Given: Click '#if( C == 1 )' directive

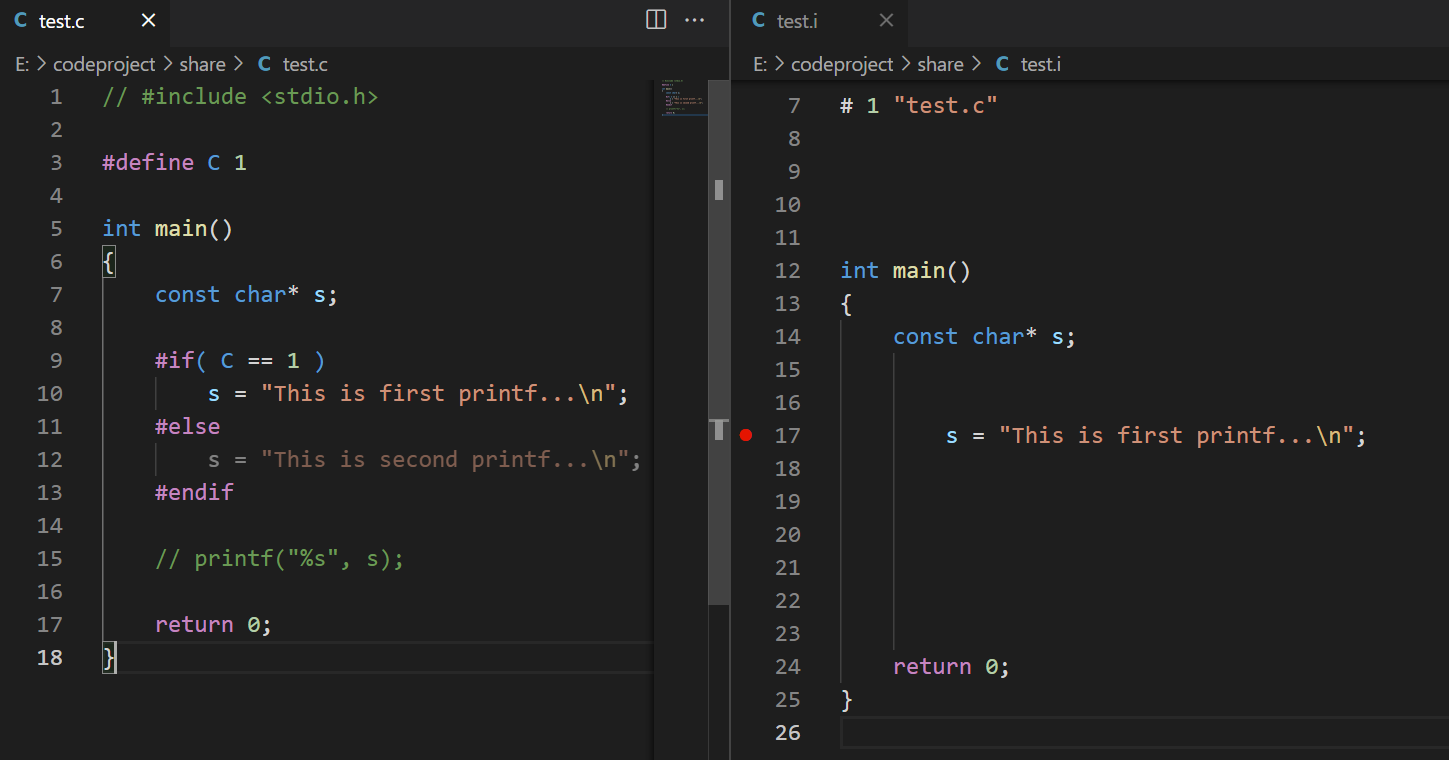Looking at the screenshot, I should 240,361.
